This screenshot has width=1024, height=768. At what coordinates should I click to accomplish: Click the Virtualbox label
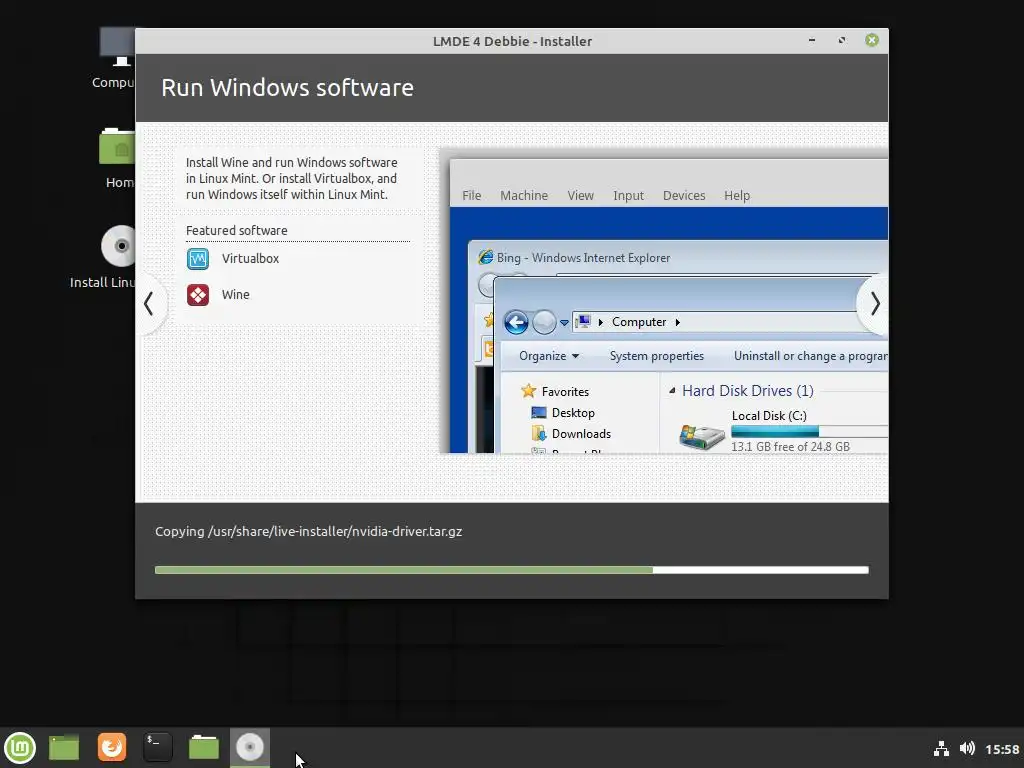(x=250, y=259)
